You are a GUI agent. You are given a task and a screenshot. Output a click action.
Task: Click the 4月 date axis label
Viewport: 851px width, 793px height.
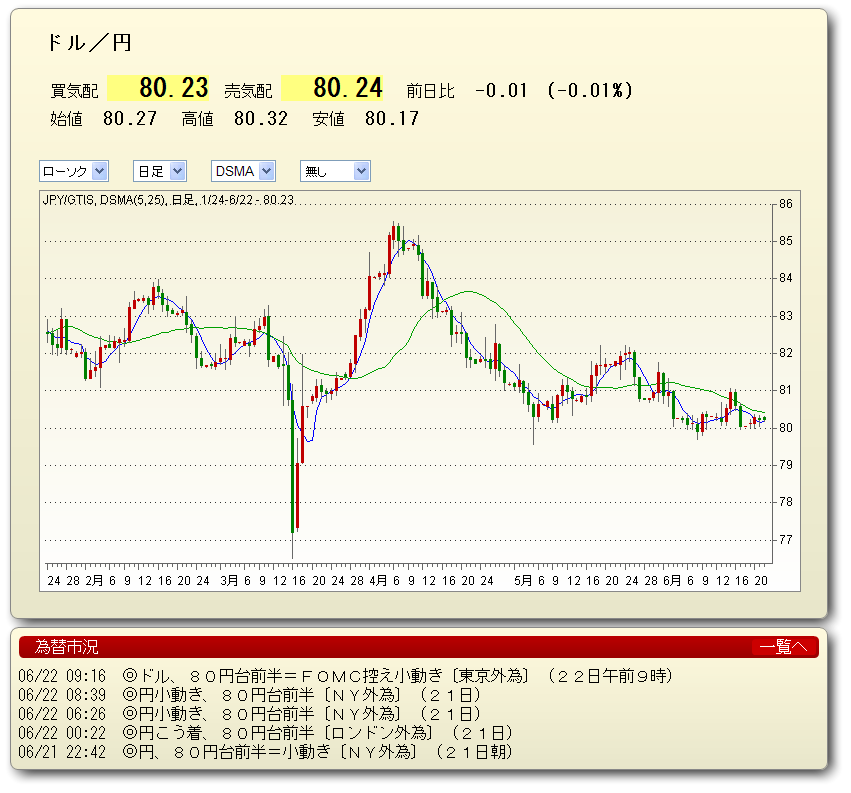pyautogui.click(x=378, y=581)
